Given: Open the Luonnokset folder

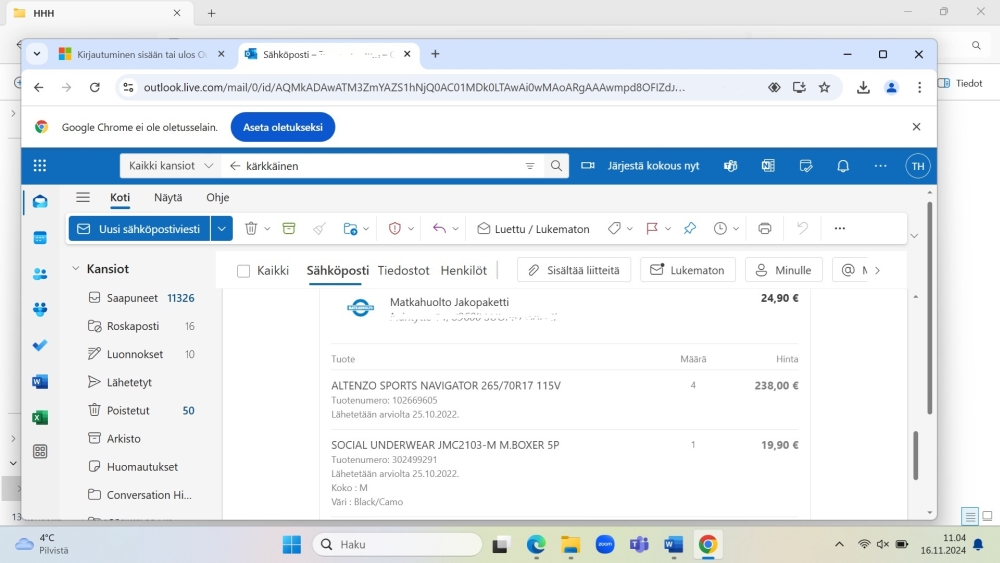Looking at the screenshot, I should point(140,354).
